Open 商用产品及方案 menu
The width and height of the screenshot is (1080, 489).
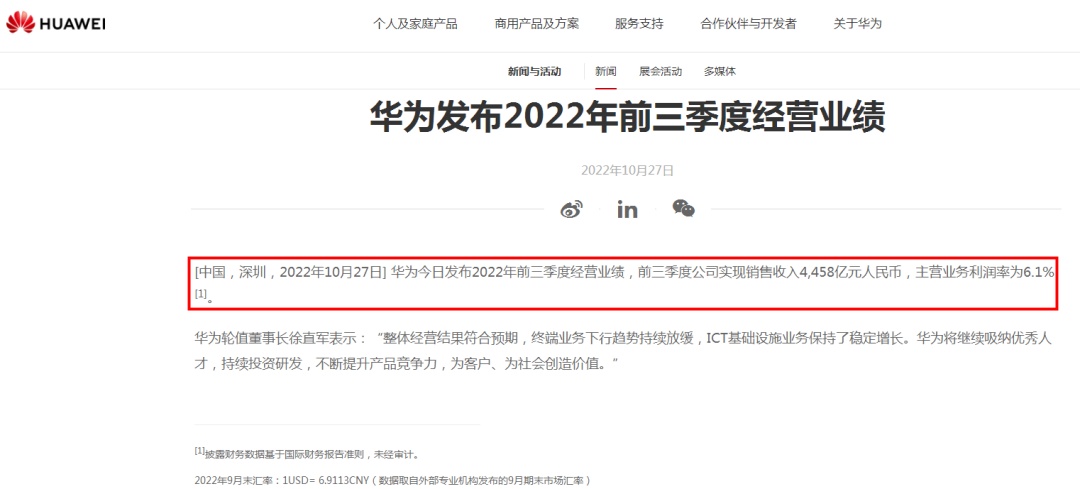537,23
